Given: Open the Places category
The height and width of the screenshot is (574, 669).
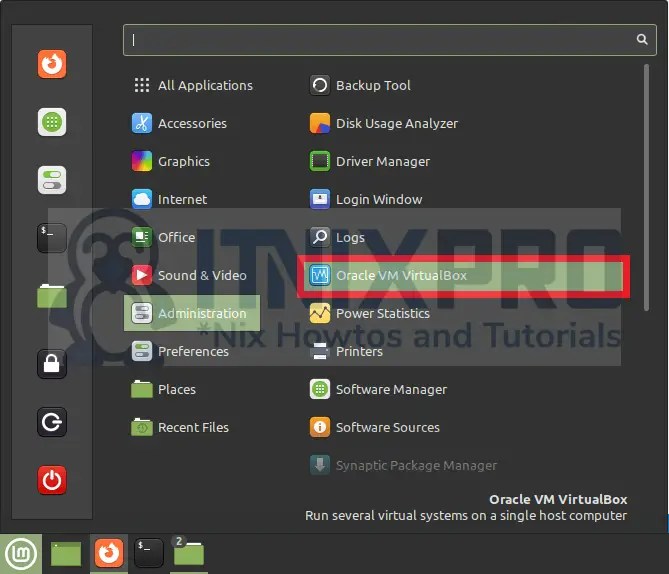Looking at the screenshot, I should [193, 389].
